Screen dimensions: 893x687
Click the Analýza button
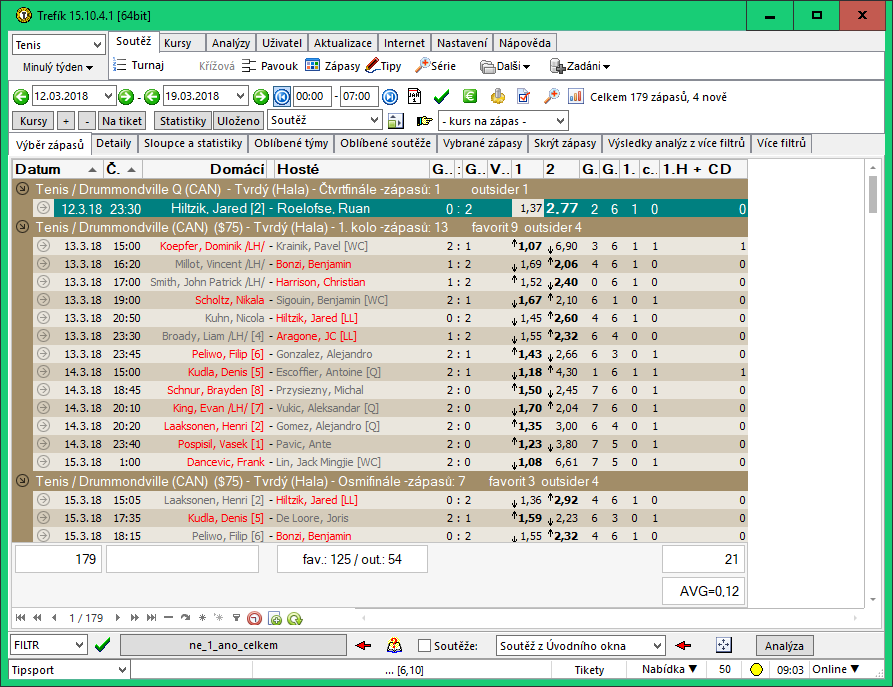784,646
